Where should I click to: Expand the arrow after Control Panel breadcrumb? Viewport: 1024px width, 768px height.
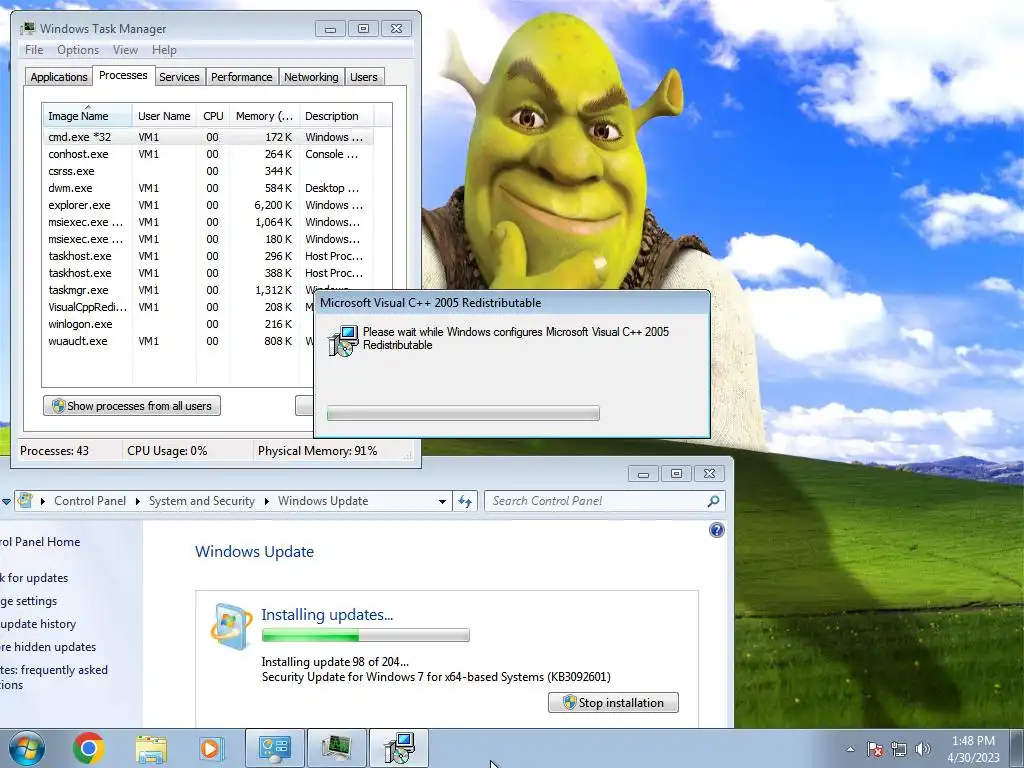point(137,501)
